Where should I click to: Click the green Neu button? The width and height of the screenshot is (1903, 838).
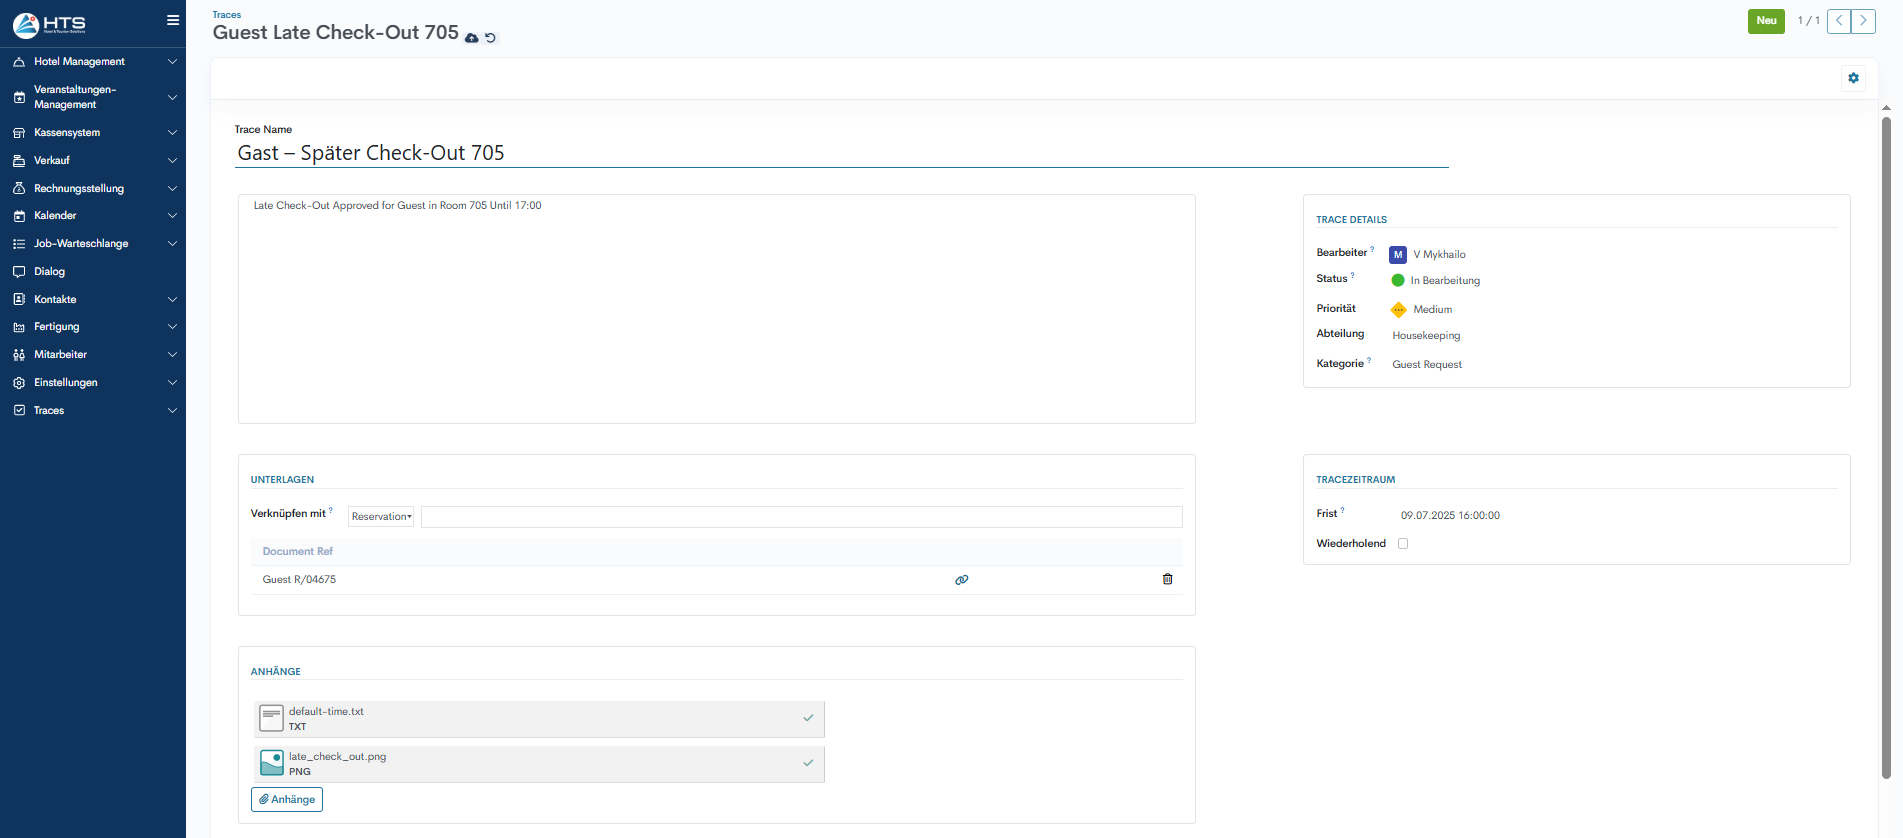1766,21
